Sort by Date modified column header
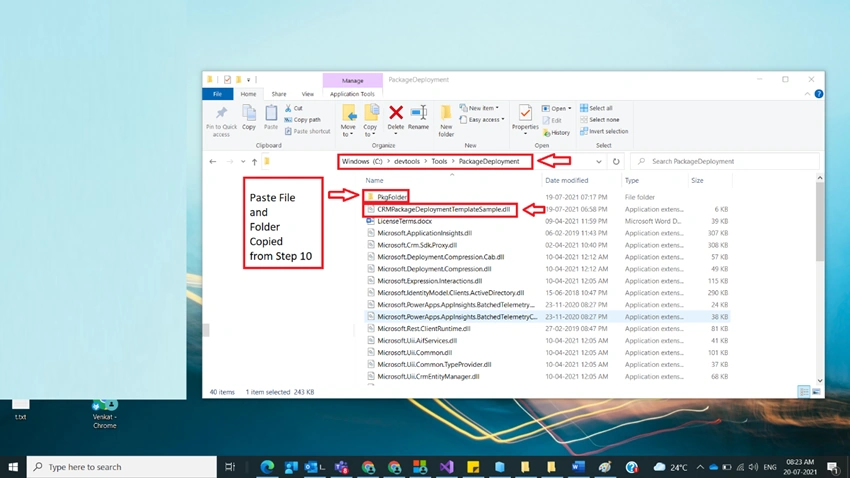This screenshot has width=850, height=478. pyautogui.click(x=566, y=180)
